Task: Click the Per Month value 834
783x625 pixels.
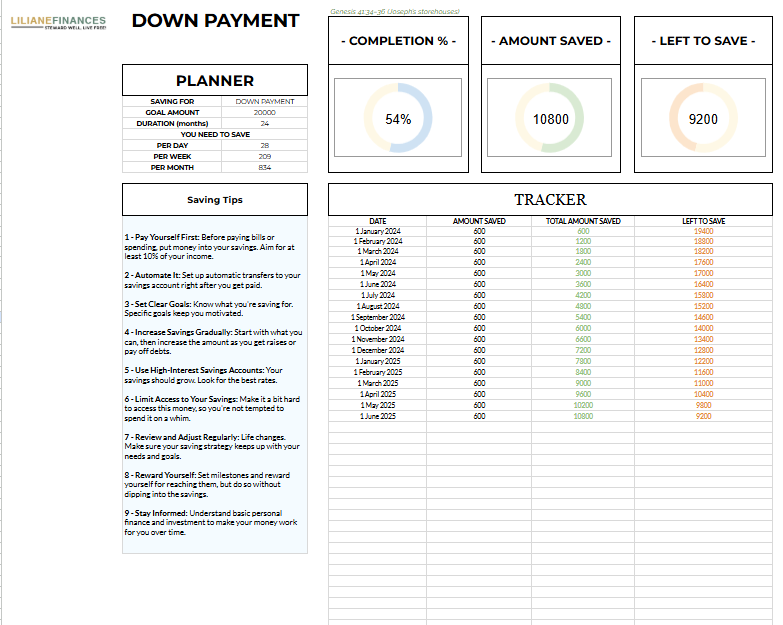Action: 265,168
